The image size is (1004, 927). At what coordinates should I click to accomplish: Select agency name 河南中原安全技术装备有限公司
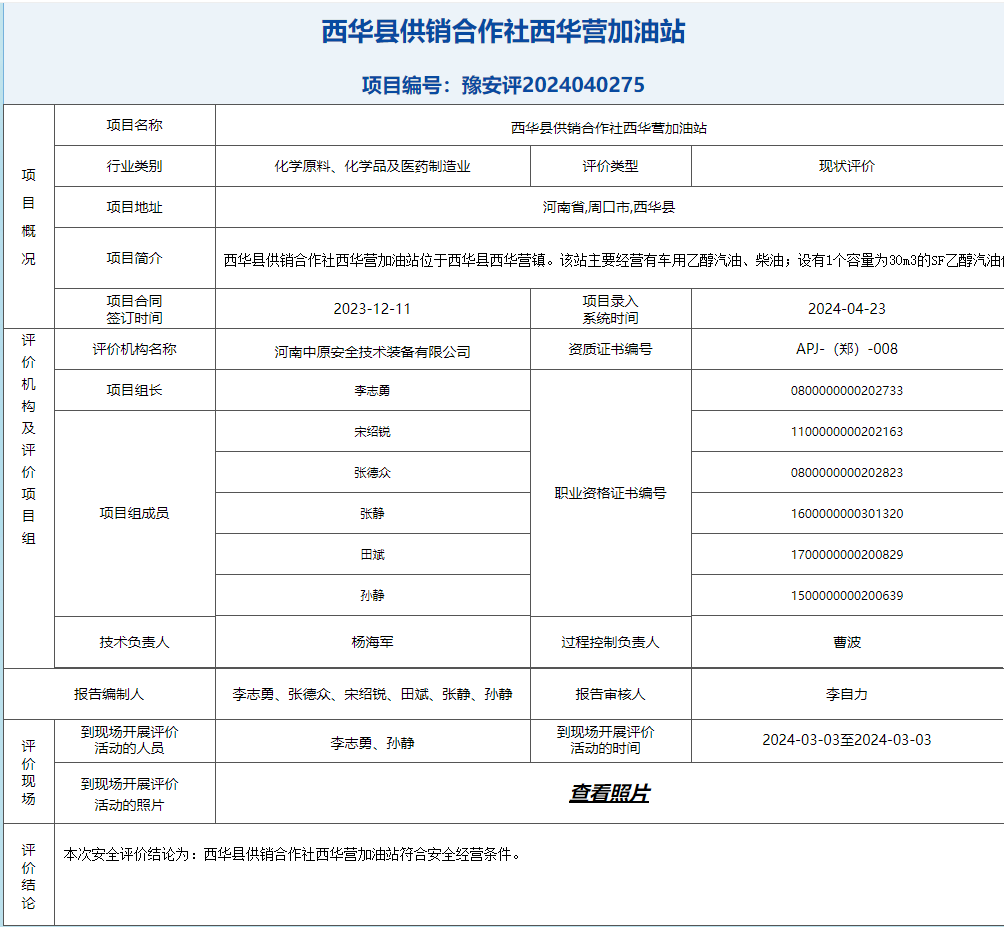373,352
